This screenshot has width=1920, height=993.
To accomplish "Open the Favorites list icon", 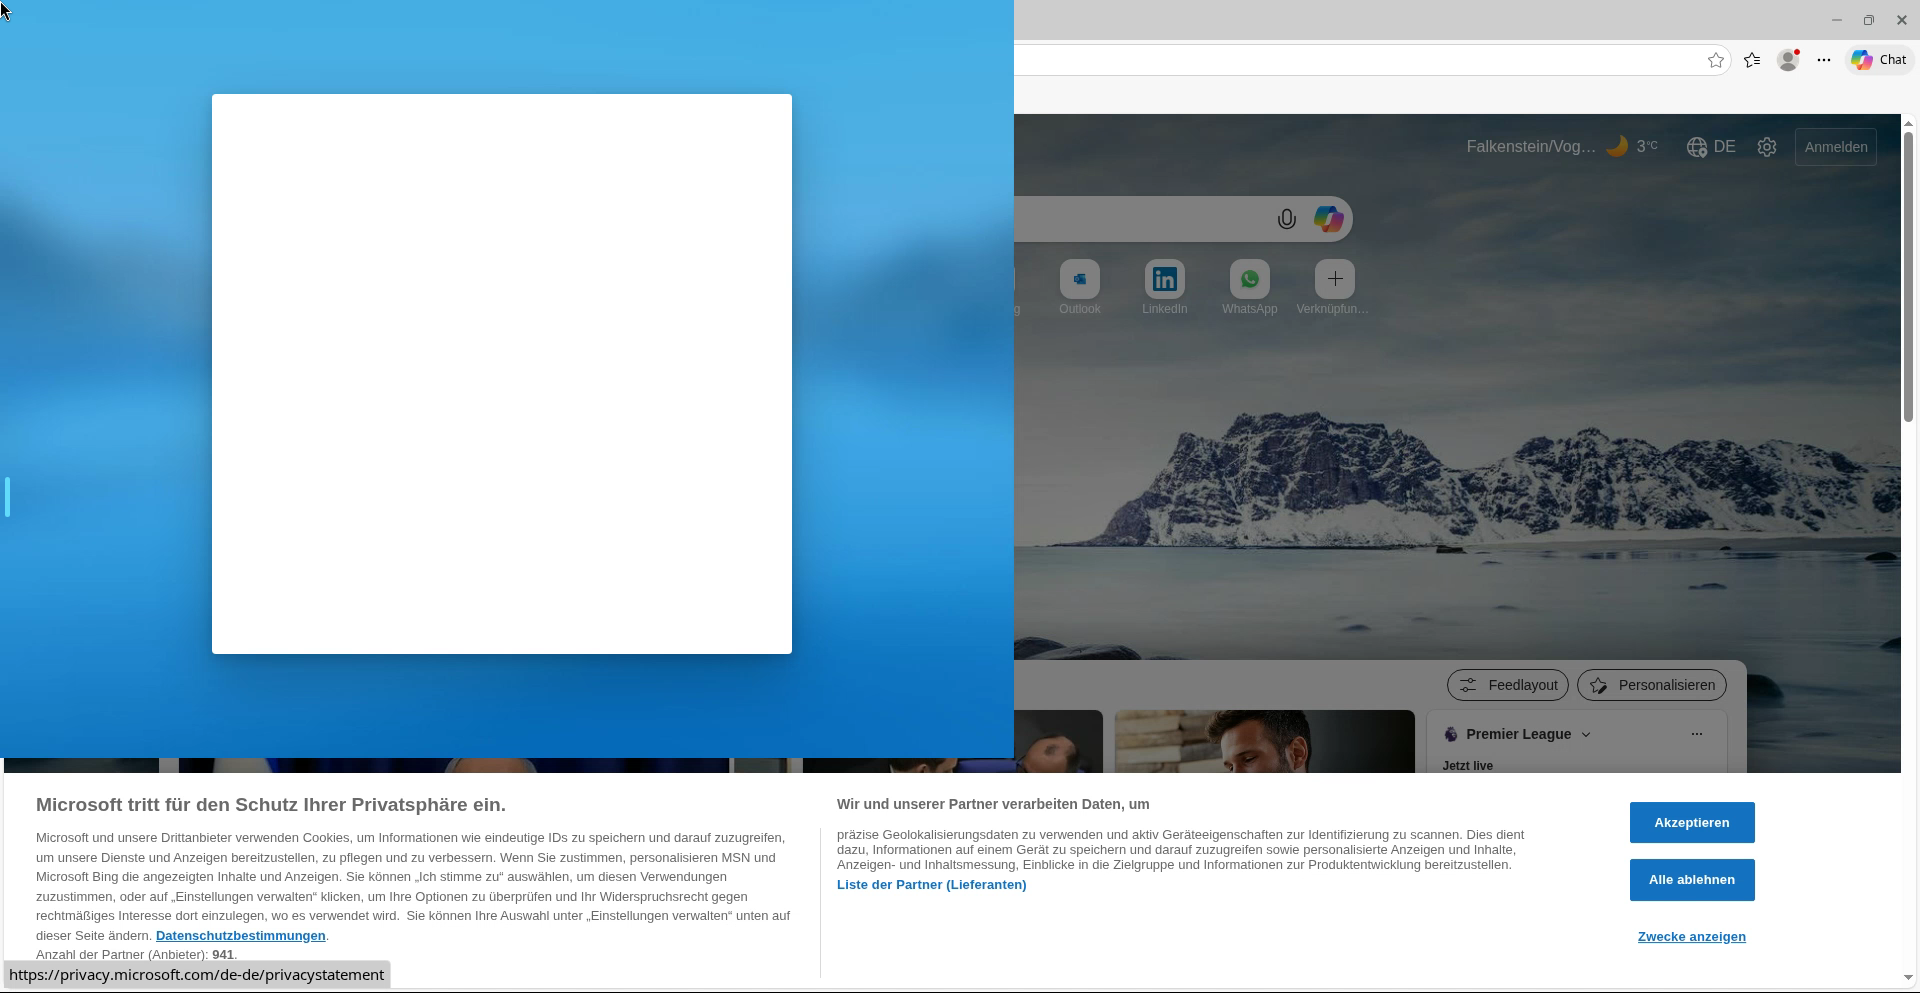I will point(1752,60).
